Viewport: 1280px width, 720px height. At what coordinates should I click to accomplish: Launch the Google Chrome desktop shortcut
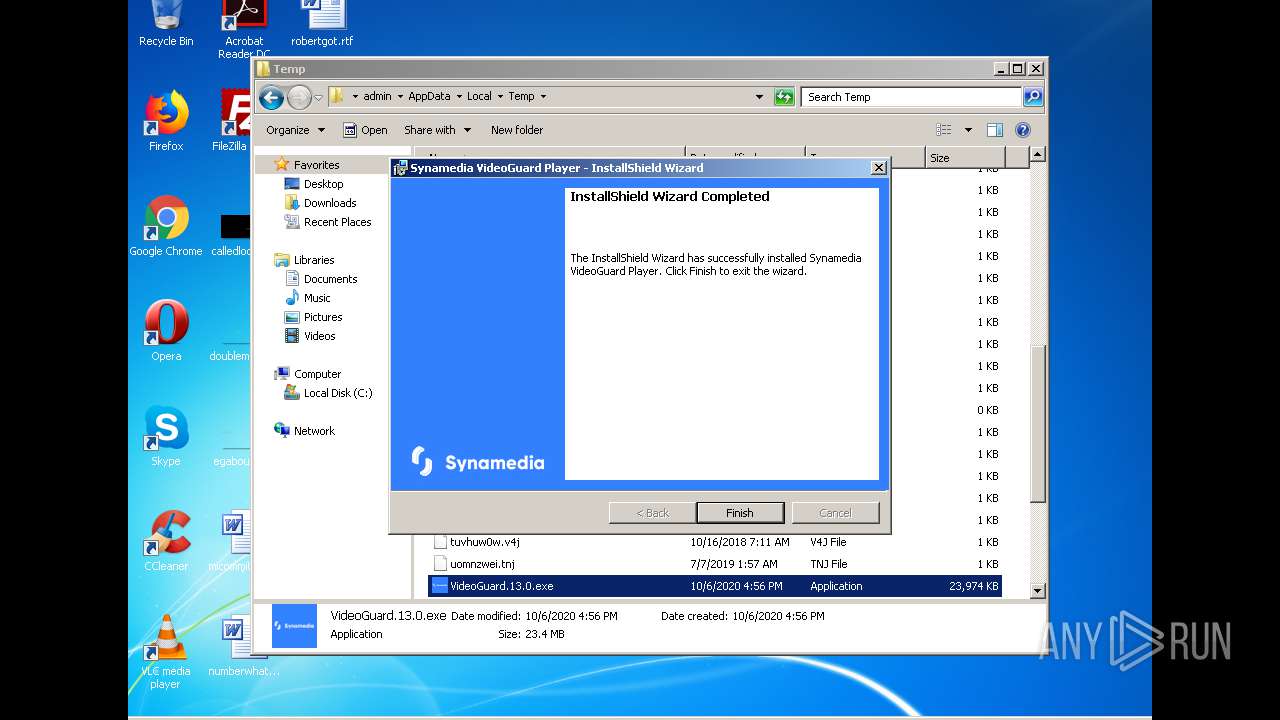166,227
